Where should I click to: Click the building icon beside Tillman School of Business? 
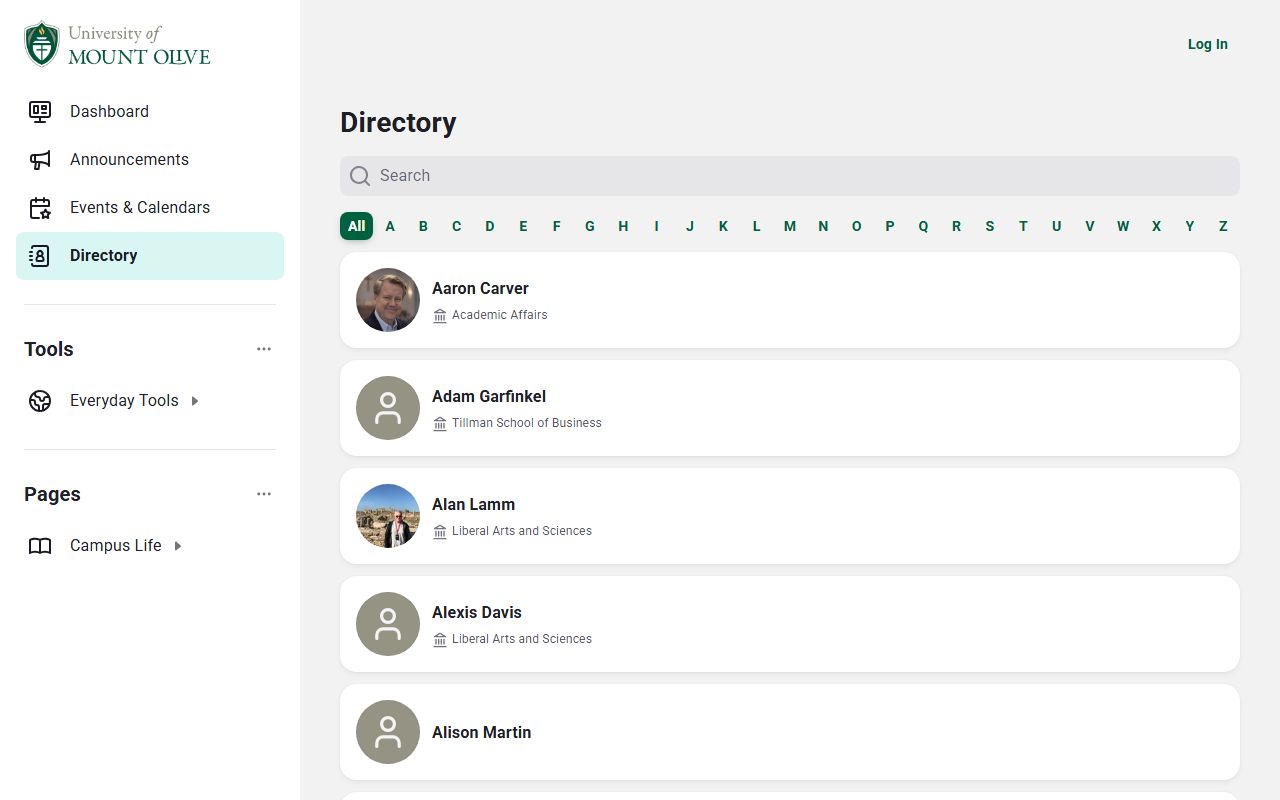pyautogui.click(x=440, y=423)
